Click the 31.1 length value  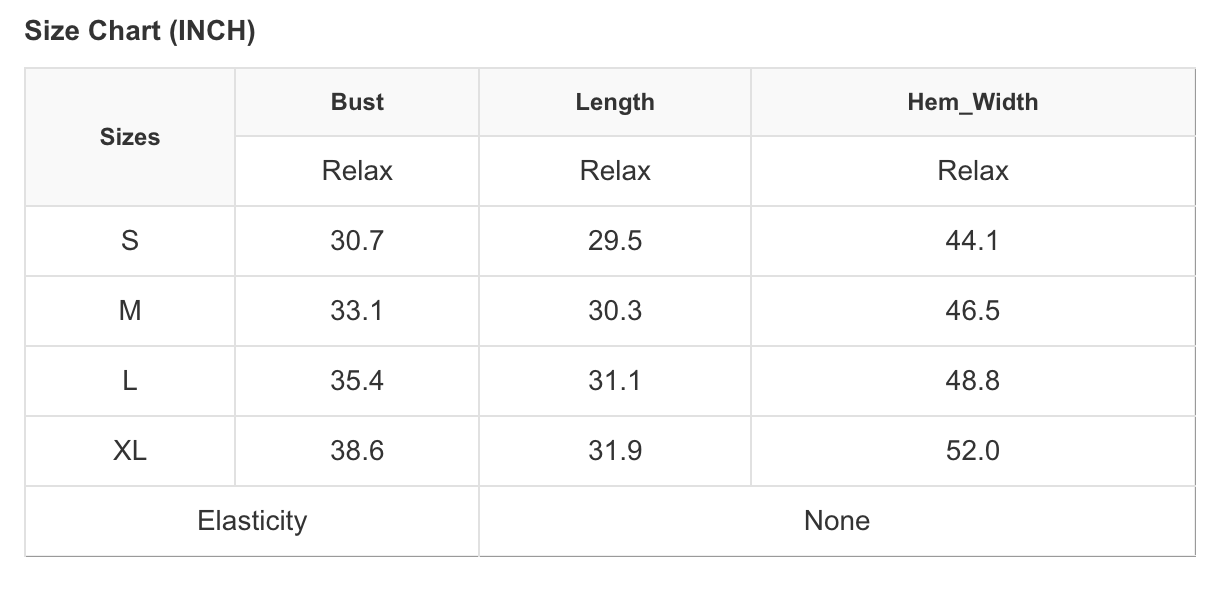(x=615, y=381)
